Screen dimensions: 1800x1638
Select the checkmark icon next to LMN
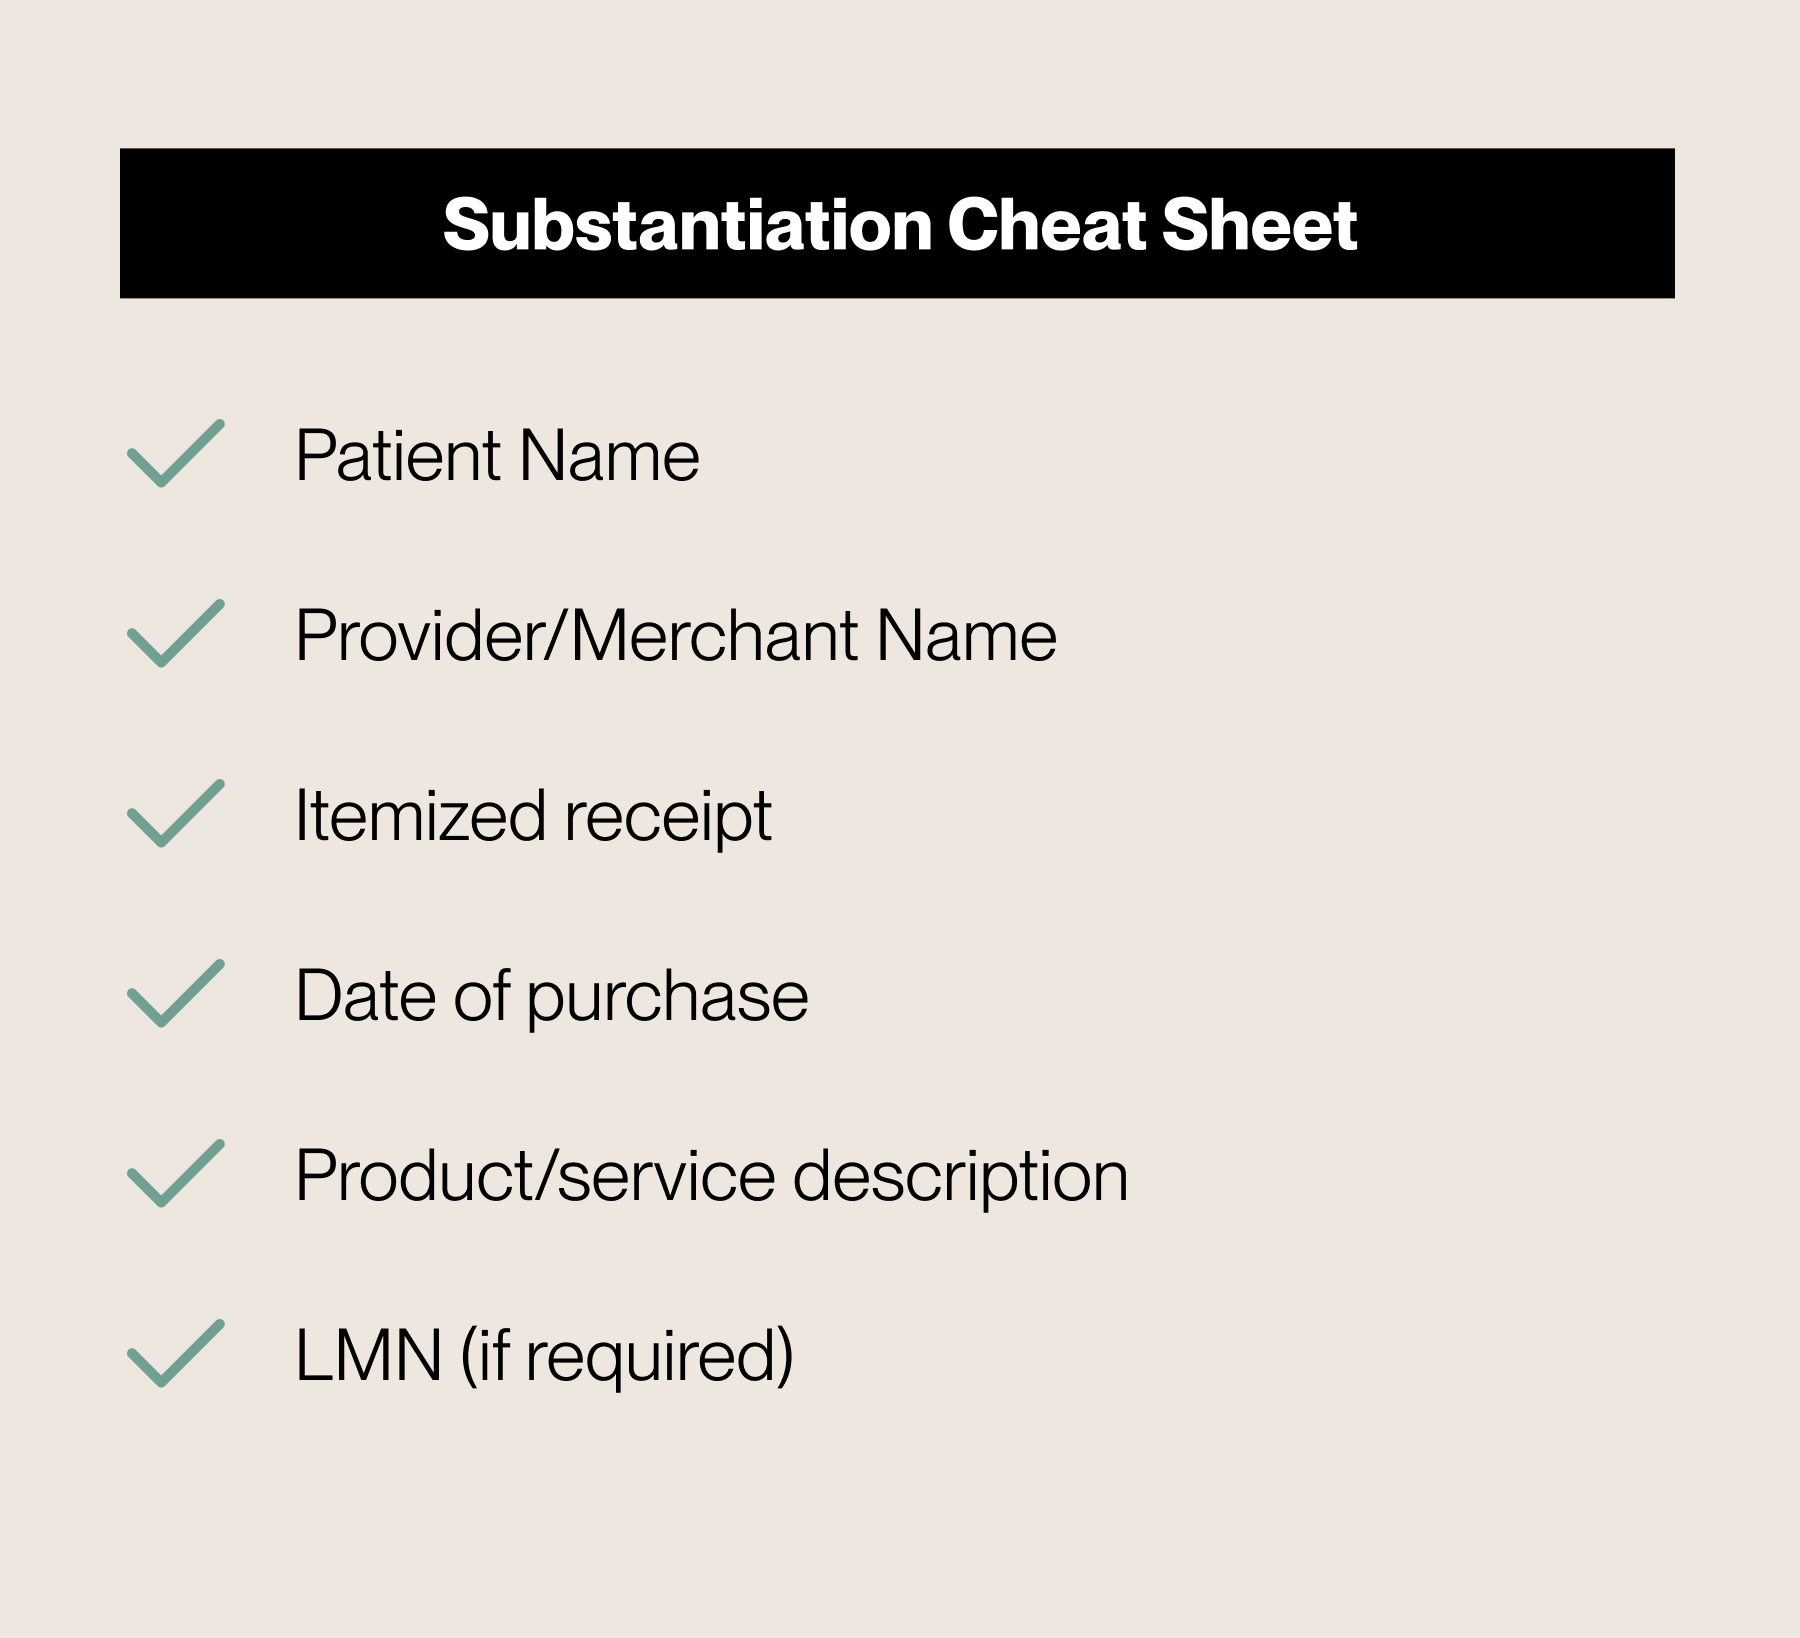(x=176, y=1353)
